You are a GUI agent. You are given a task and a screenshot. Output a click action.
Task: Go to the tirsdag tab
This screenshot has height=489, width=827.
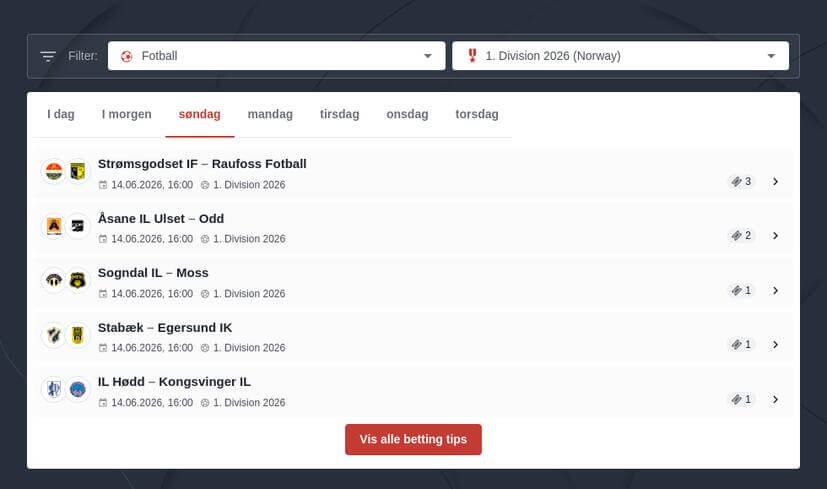340,114
